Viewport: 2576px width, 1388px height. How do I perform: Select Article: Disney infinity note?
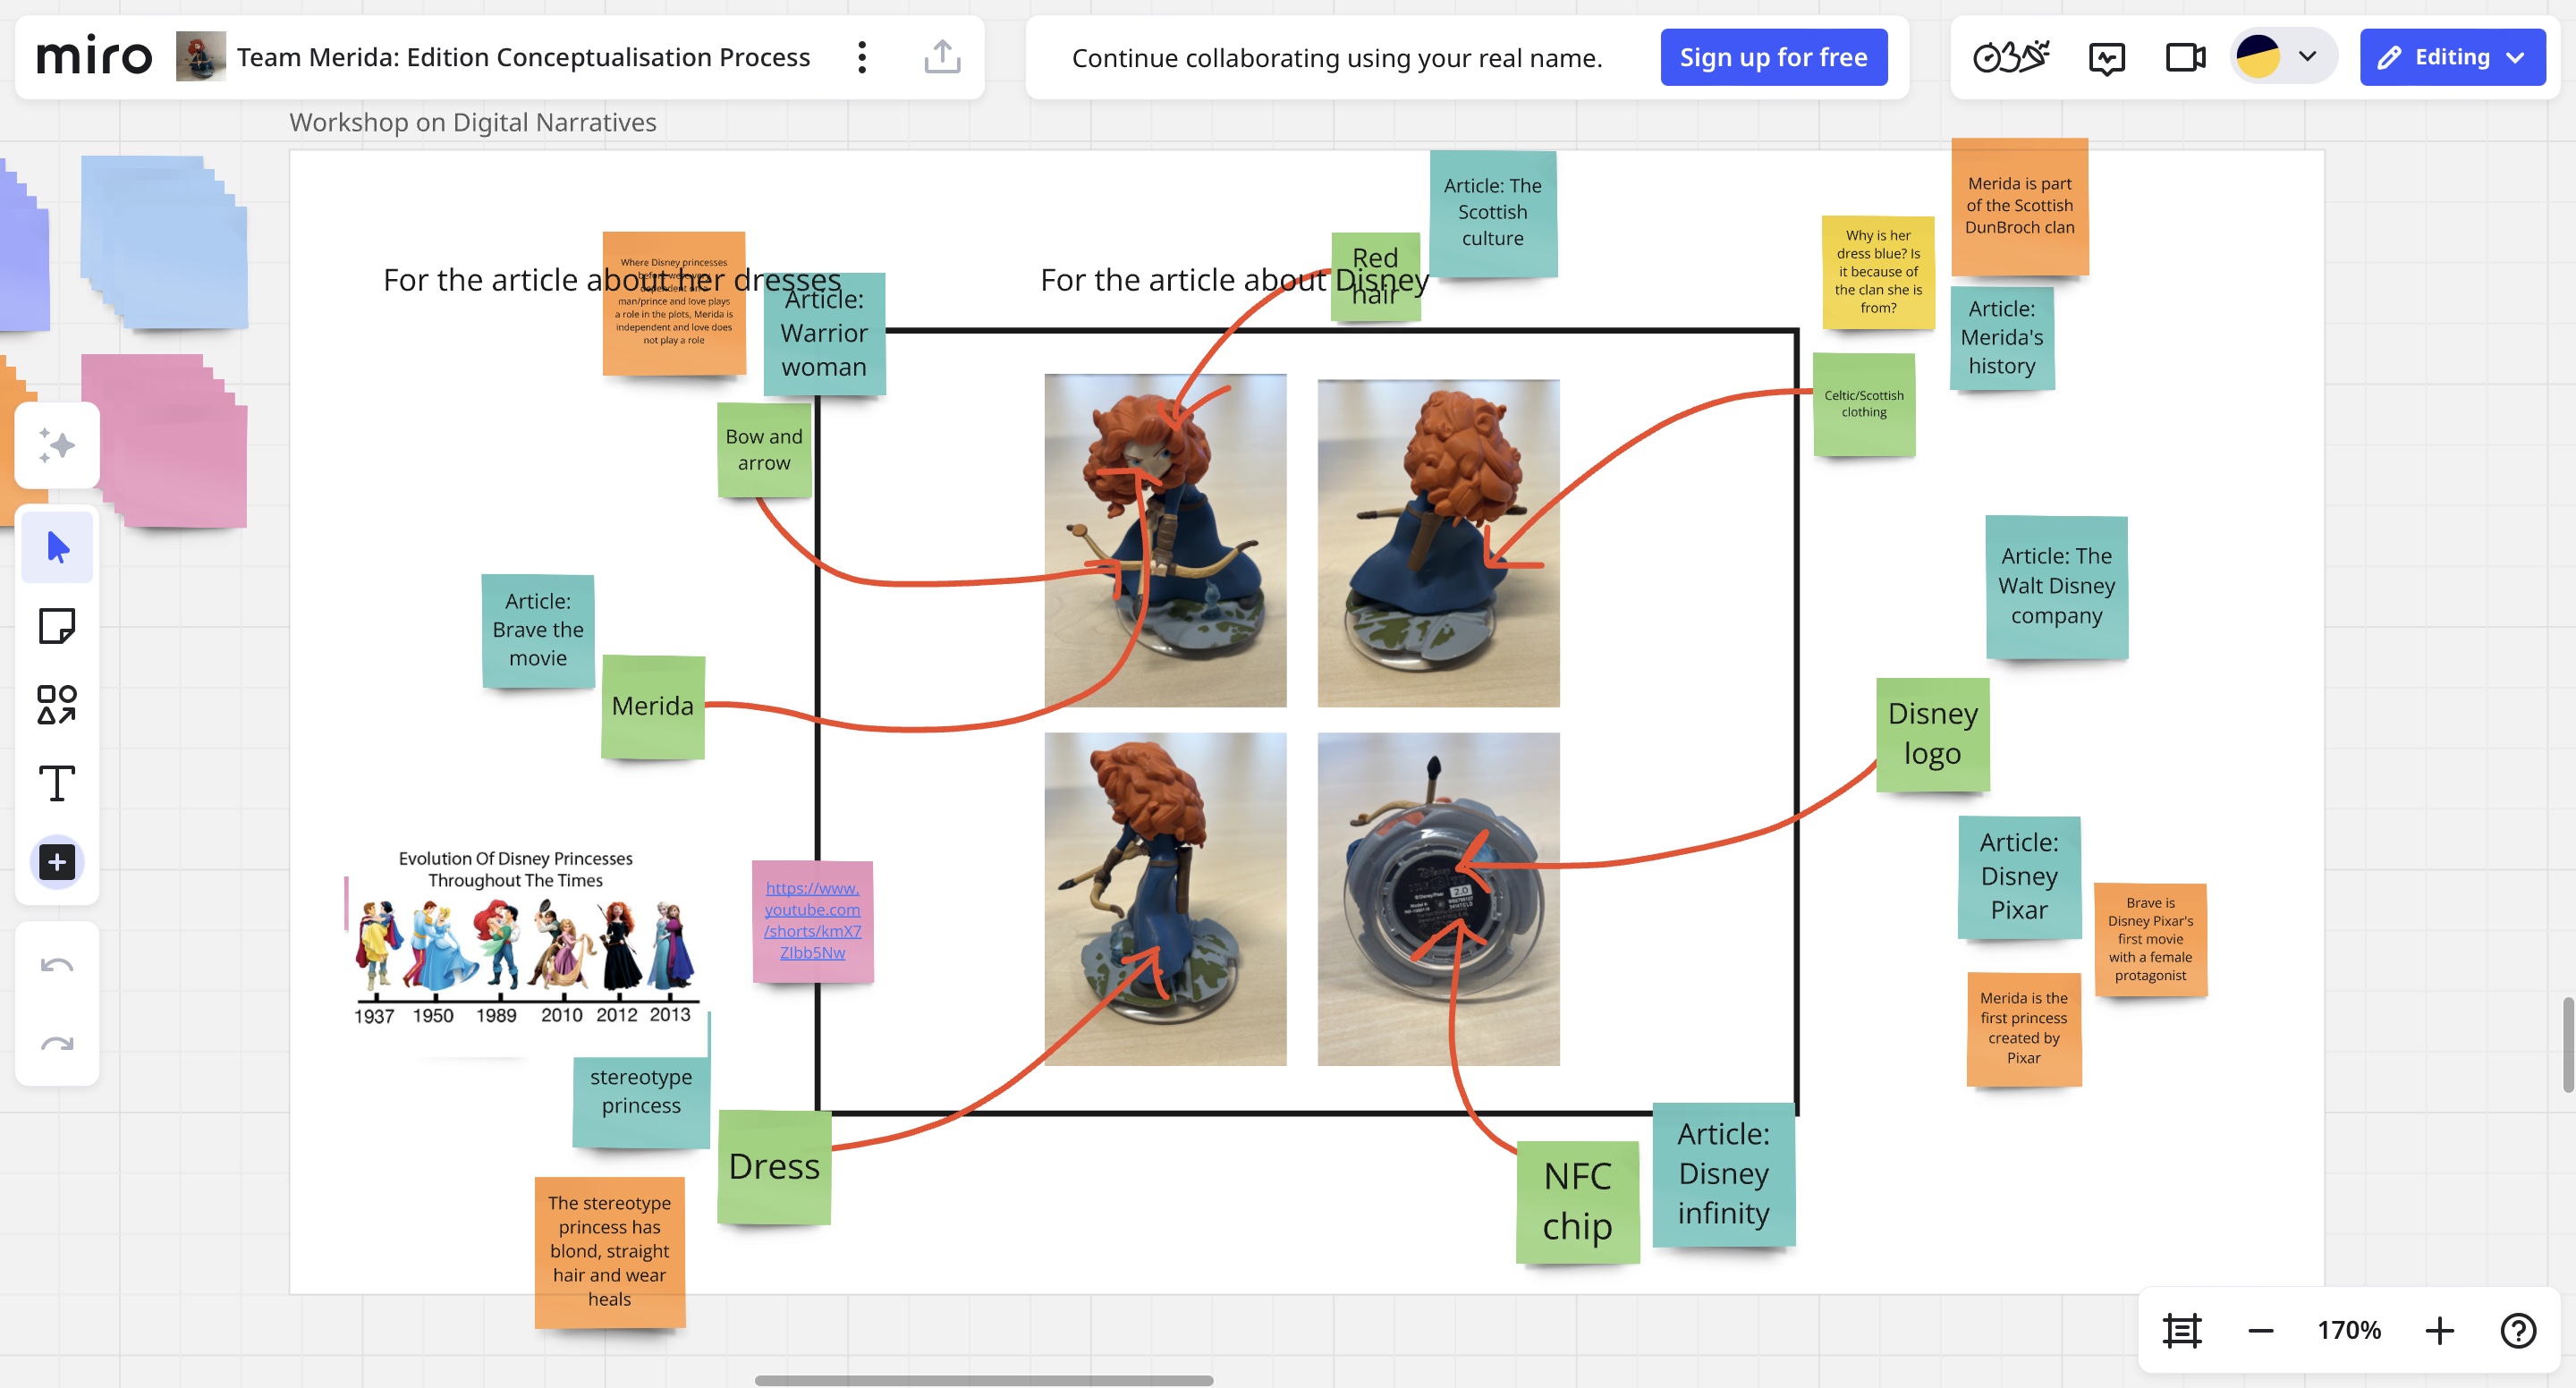[x=1723, y=1174]
